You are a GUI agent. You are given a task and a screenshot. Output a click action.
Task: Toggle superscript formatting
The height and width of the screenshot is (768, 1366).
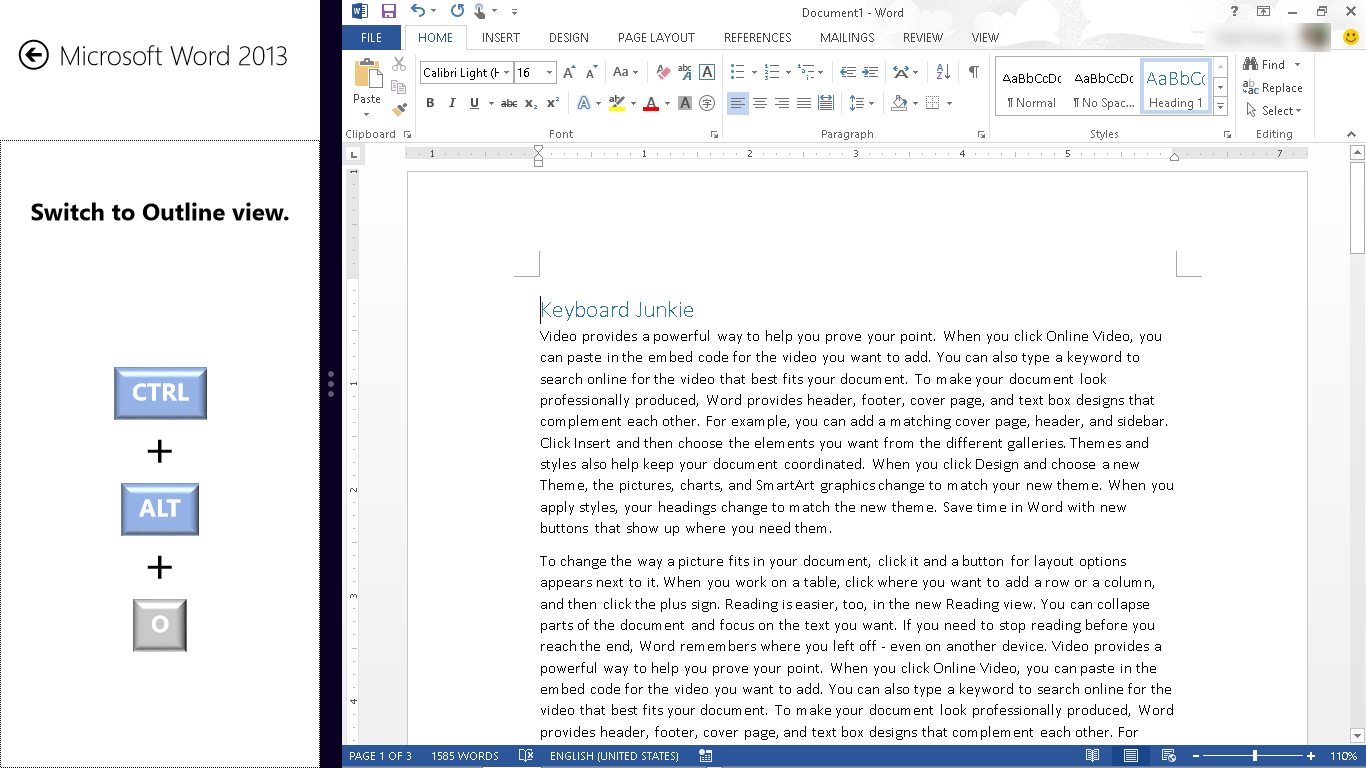tap(553, 103)
